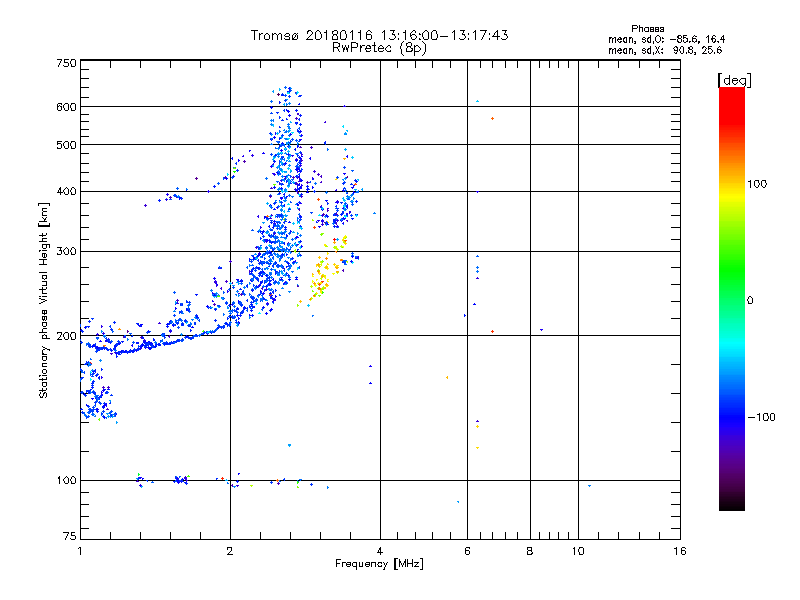Click the "0" degree label beside the color bar

[x=750, y=301]
